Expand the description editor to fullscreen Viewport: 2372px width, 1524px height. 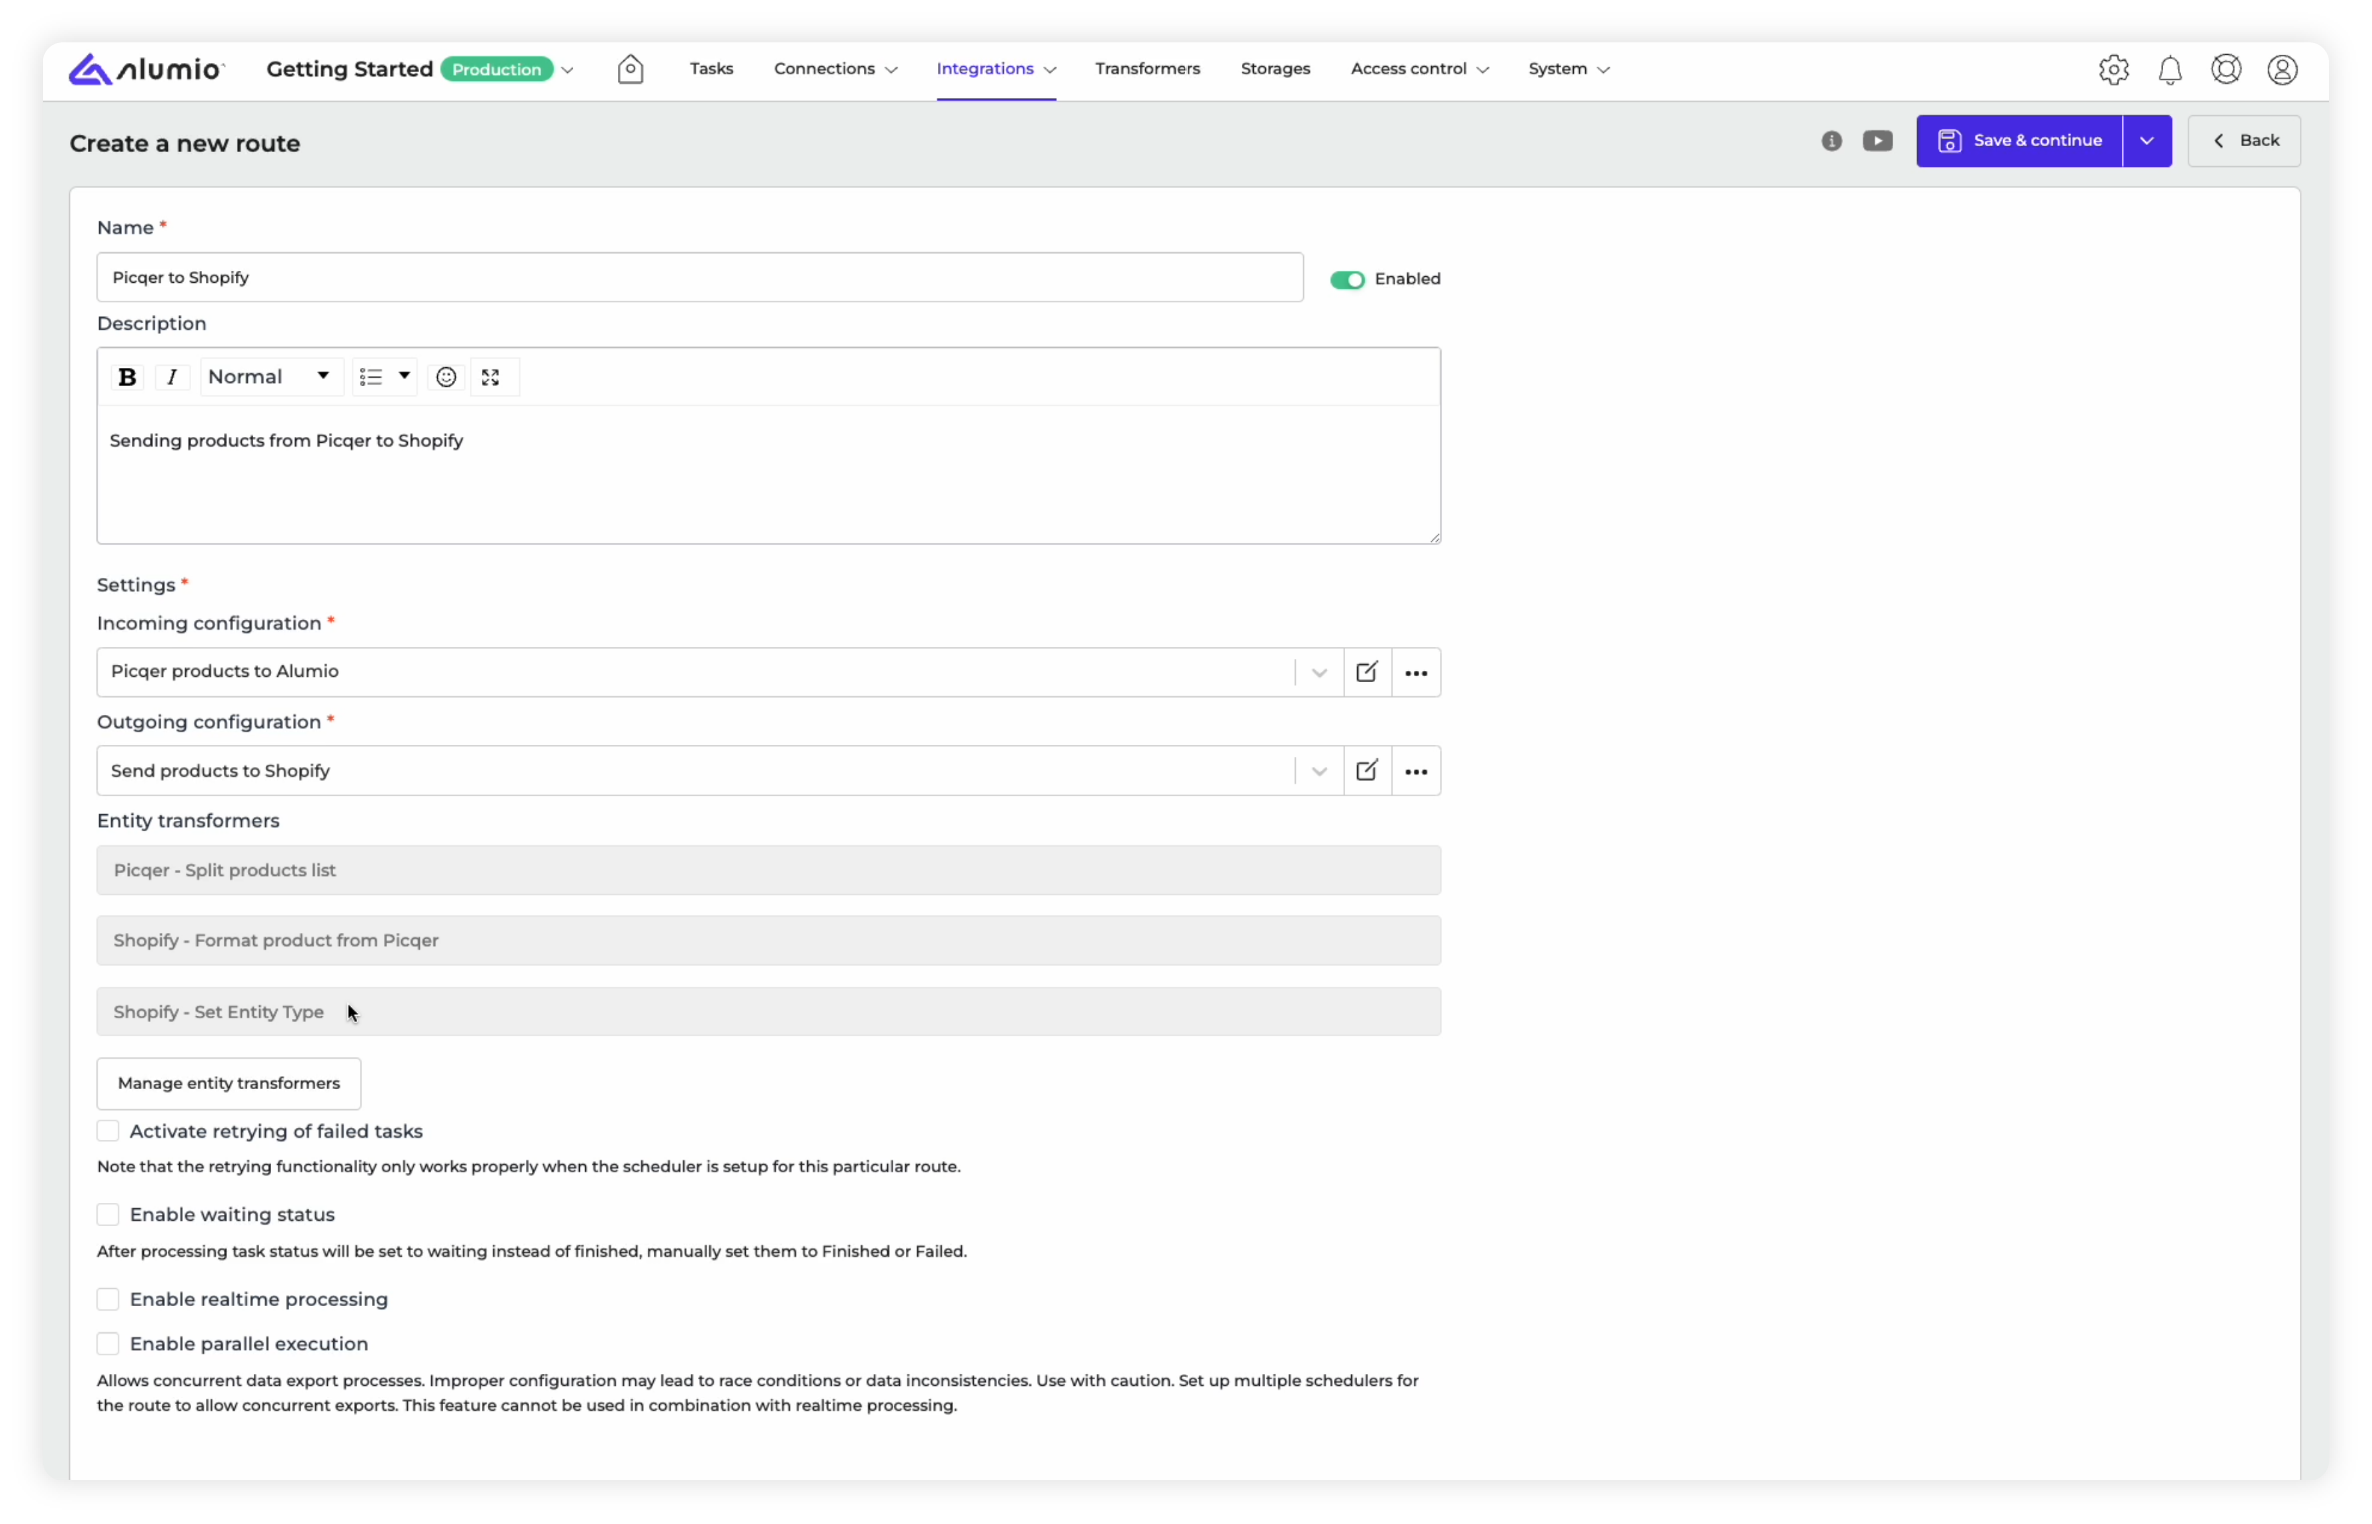click(490, 377)
